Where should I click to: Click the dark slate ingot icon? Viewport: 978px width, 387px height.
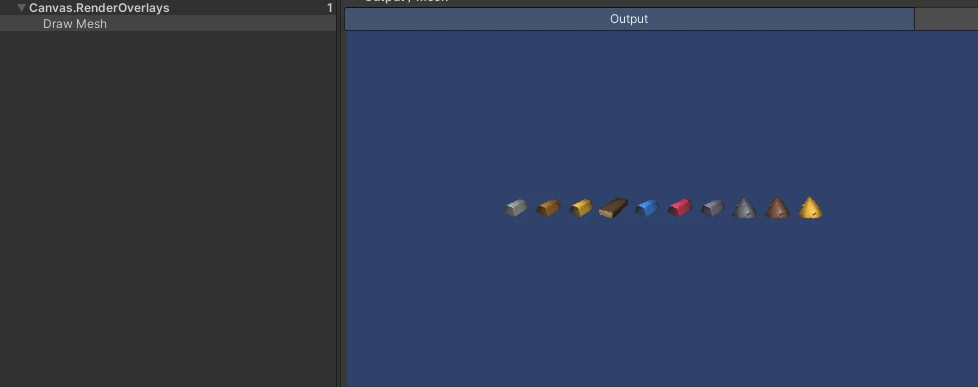click(x=712, y=208)
